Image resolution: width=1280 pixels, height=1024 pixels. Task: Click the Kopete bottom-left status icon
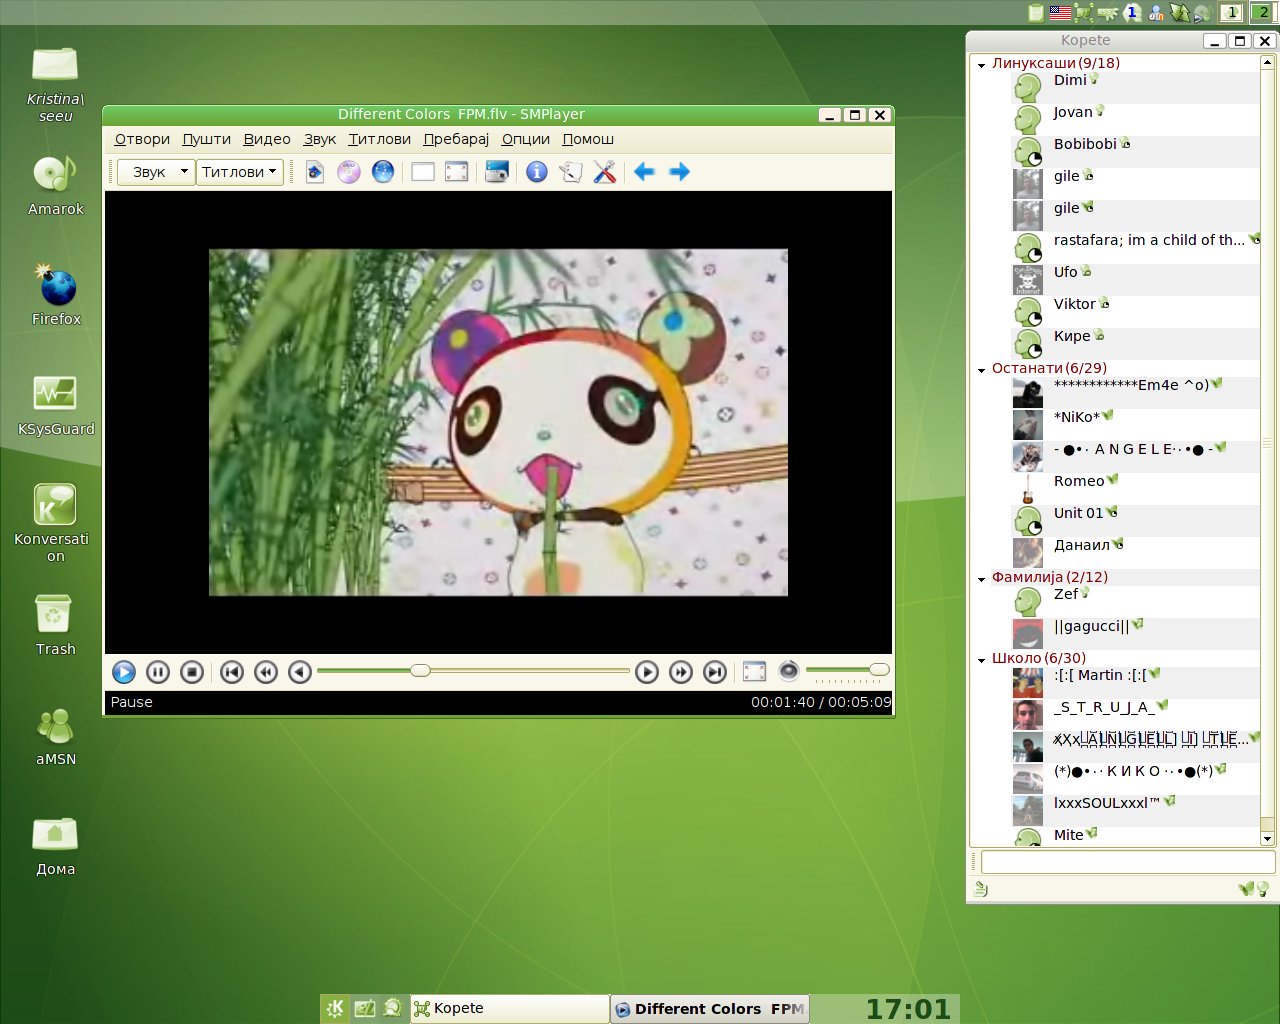(x=981, y=889)
